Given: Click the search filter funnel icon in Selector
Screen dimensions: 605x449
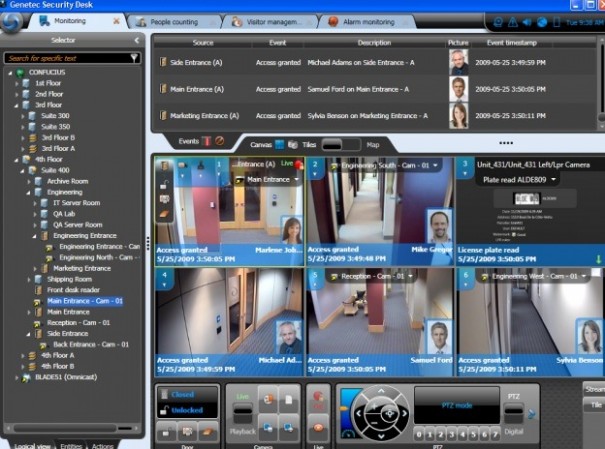Looking at the screenshot, I should [135, 58].
